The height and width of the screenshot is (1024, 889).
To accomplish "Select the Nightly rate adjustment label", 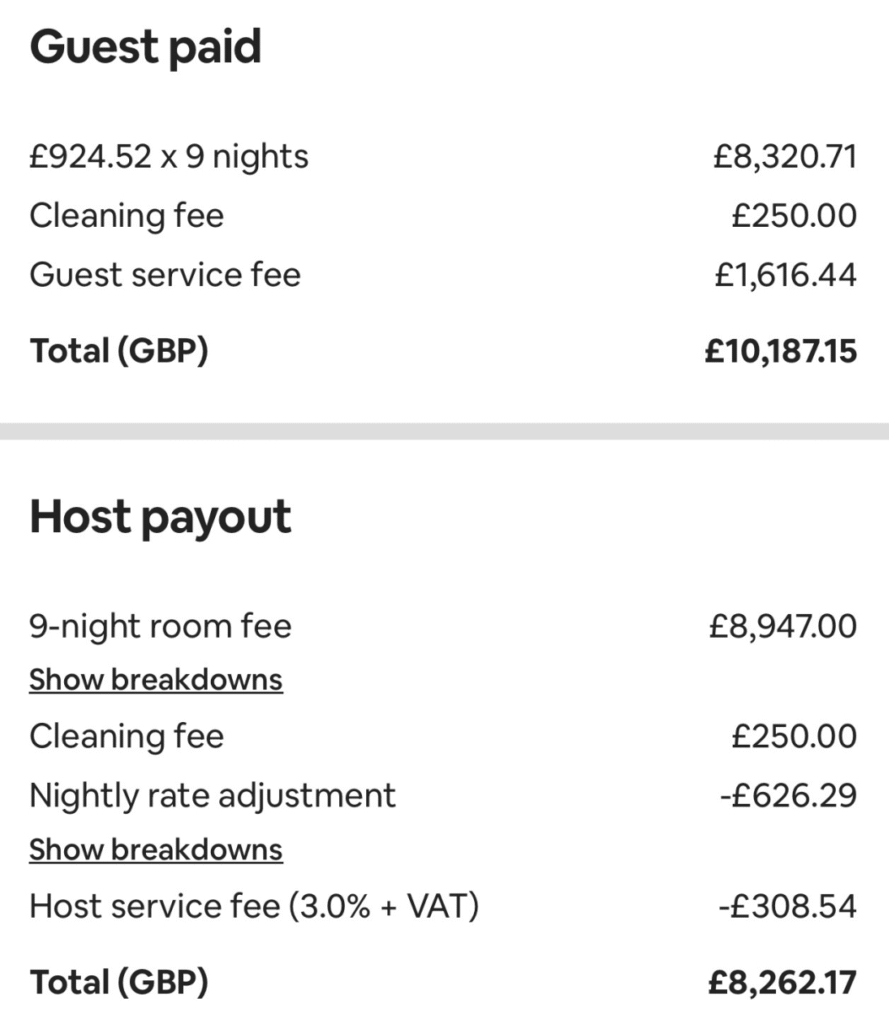I will (x=213, y=796).
